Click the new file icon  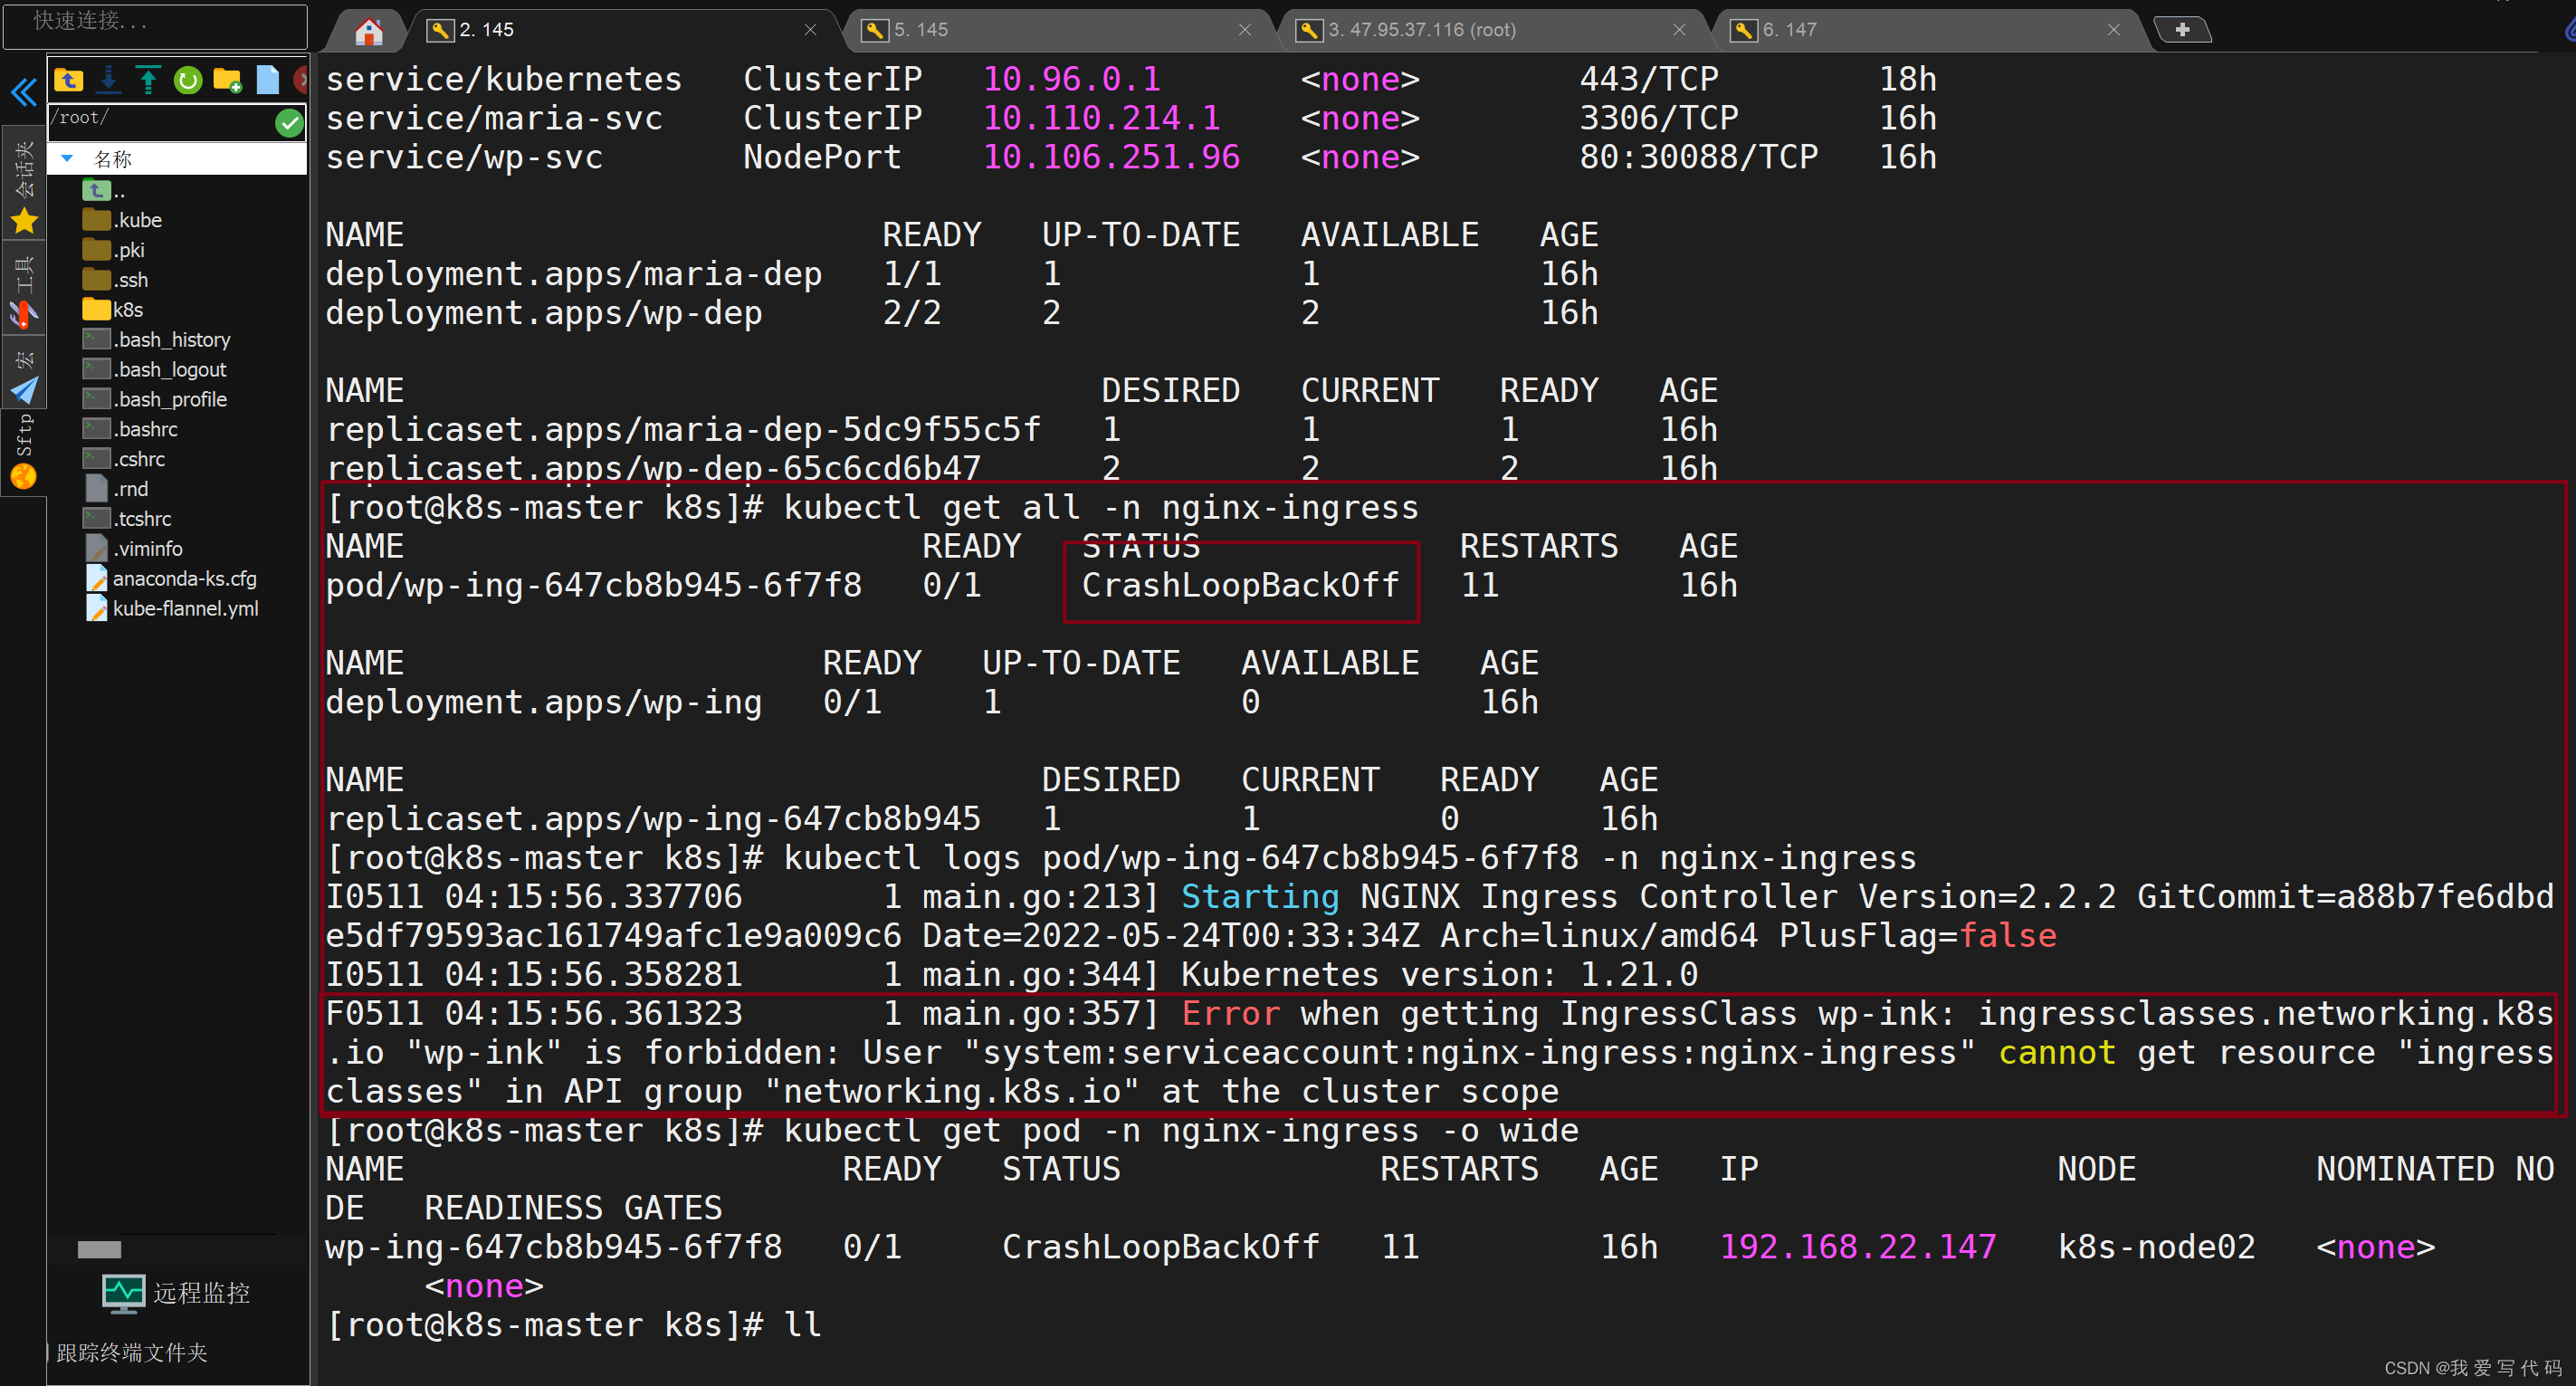[x=267, y=80]
